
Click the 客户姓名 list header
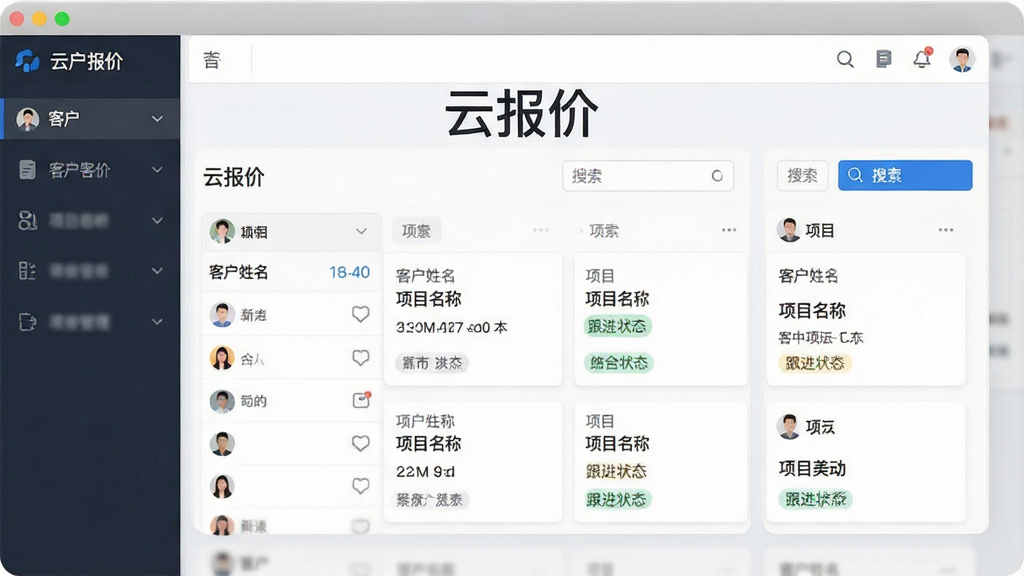click(x=238, y=272)
